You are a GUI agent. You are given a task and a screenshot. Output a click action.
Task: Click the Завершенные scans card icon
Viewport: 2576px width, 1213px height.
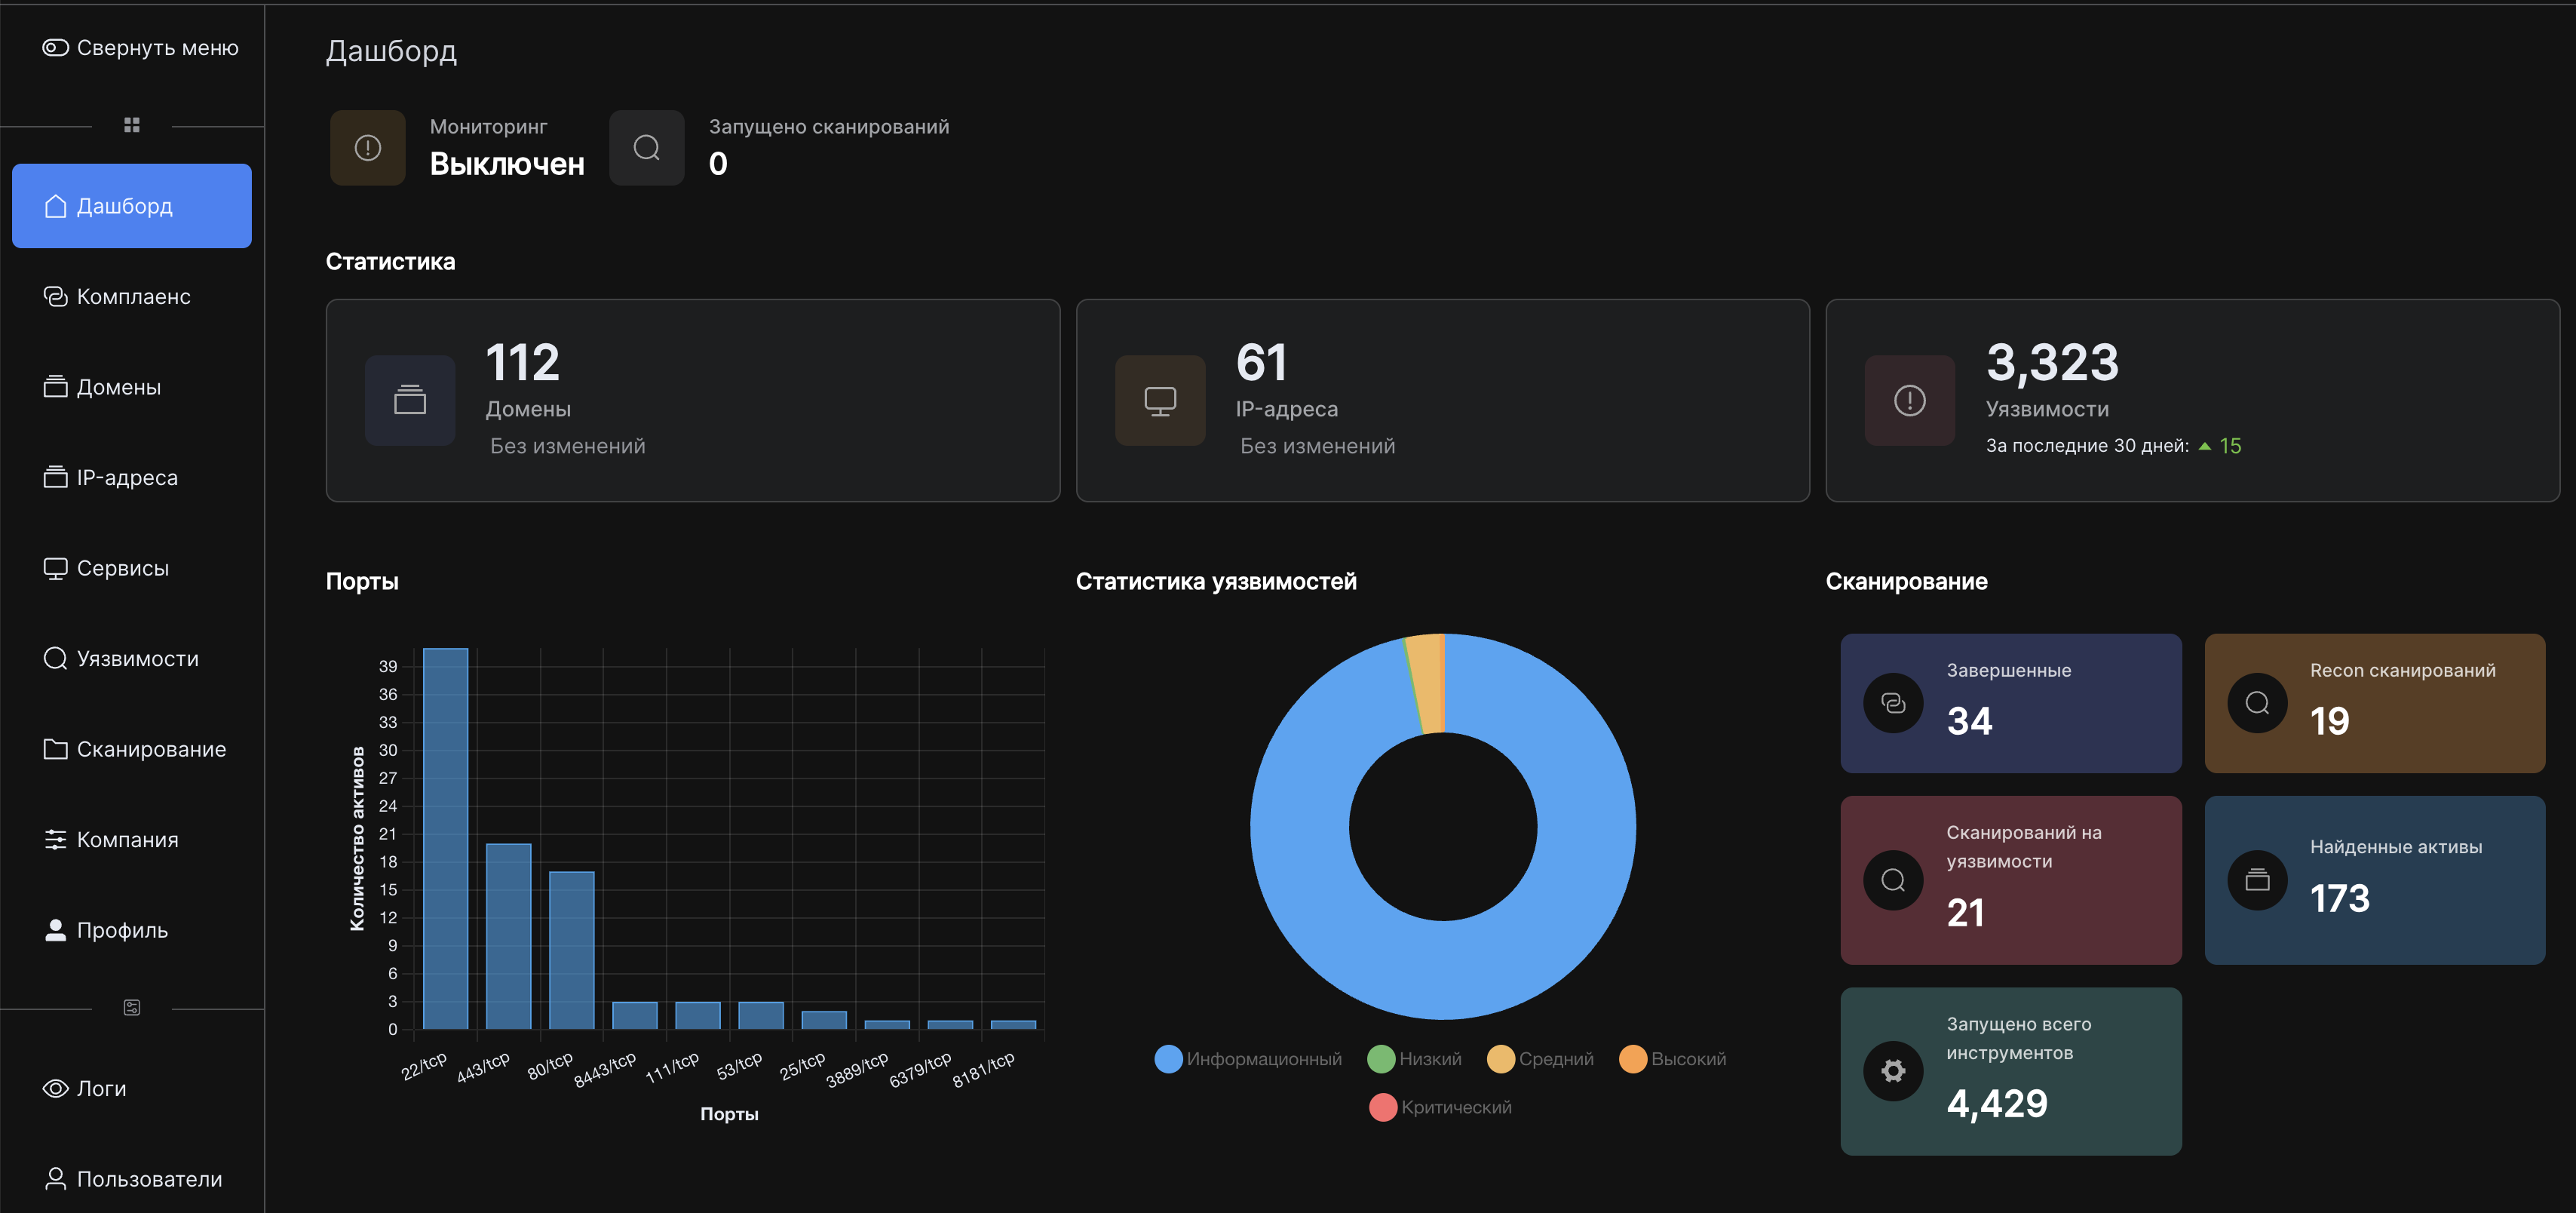(x=1892, y=703)
